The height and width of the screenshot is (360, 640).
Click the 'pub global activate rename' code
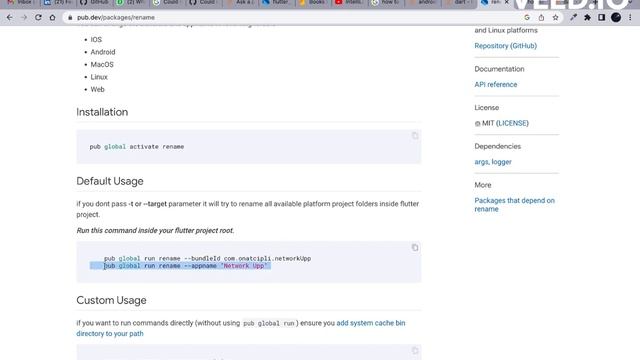(x=137, y=147)
